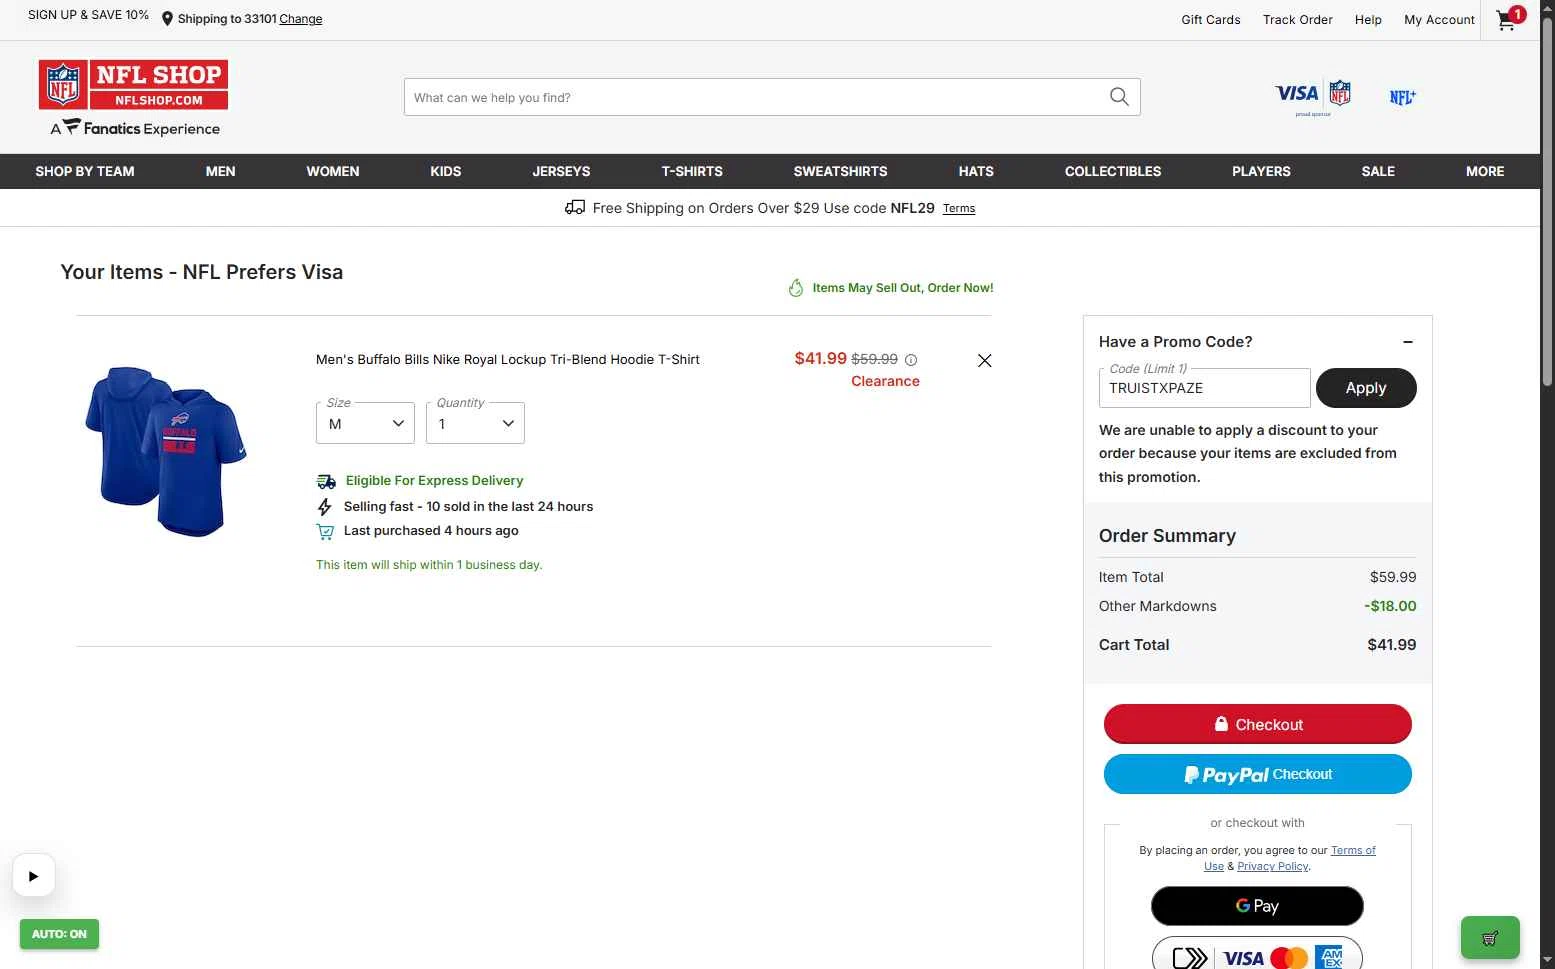Open the Size dropdown

coord(365,423)
